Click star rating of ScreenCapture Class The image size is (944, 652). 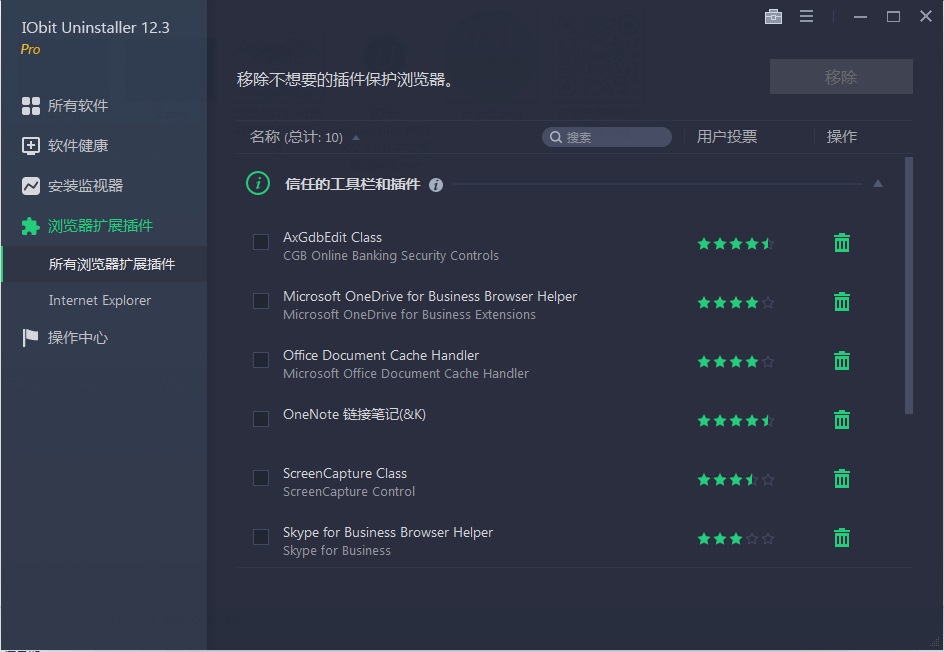735,480
